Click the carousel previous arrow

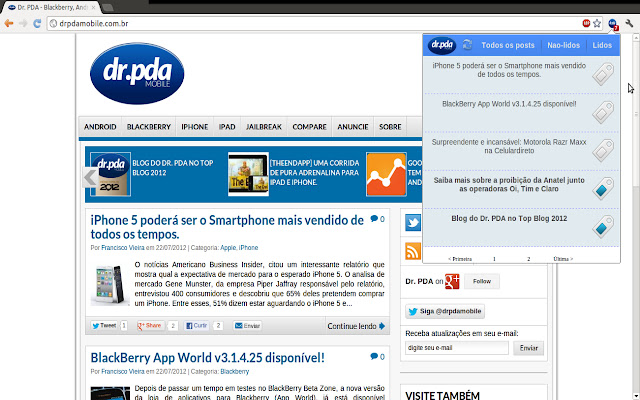(x=90, y=178)
